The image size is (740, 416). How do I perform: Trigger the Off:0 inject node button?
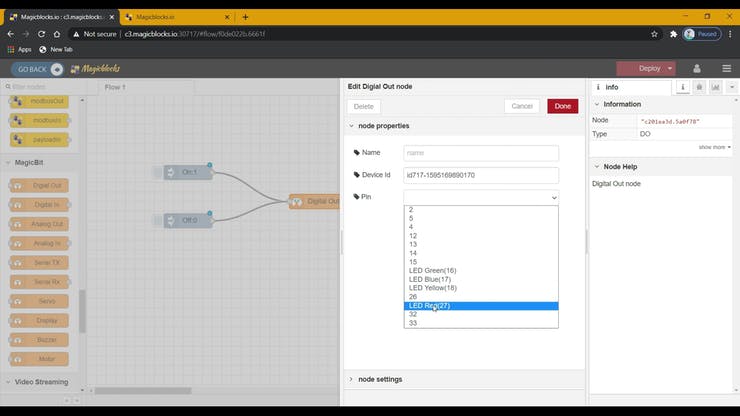157,221
